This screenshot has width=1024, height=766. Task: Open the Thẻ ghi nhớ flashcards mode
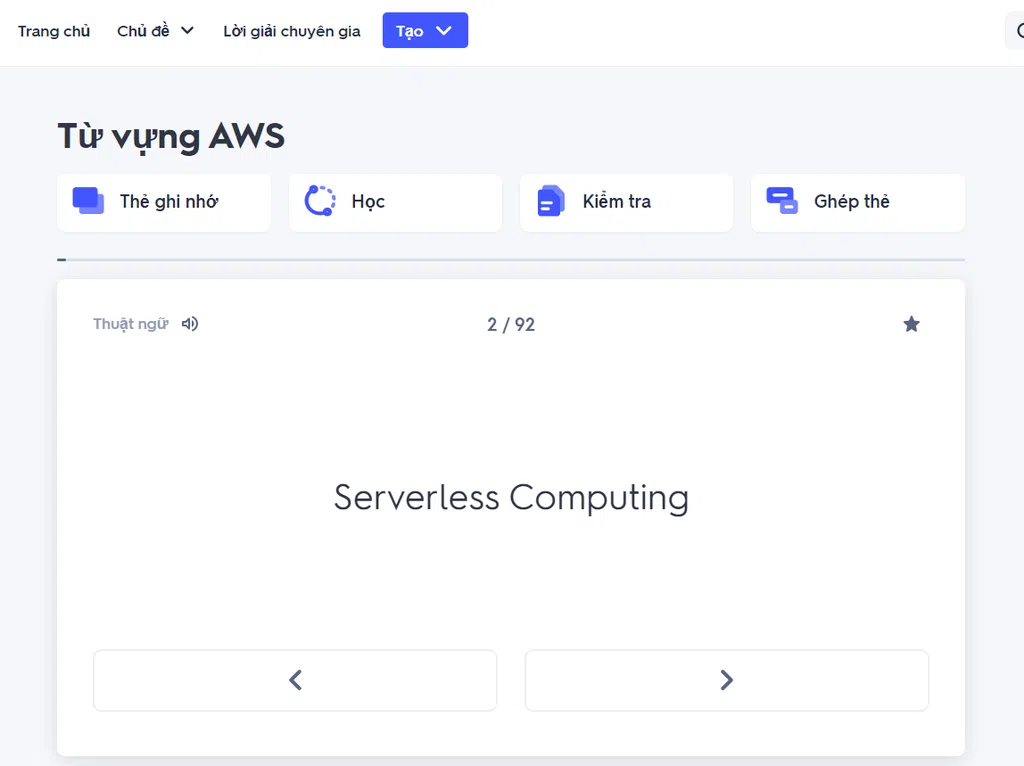pos(164,202)
